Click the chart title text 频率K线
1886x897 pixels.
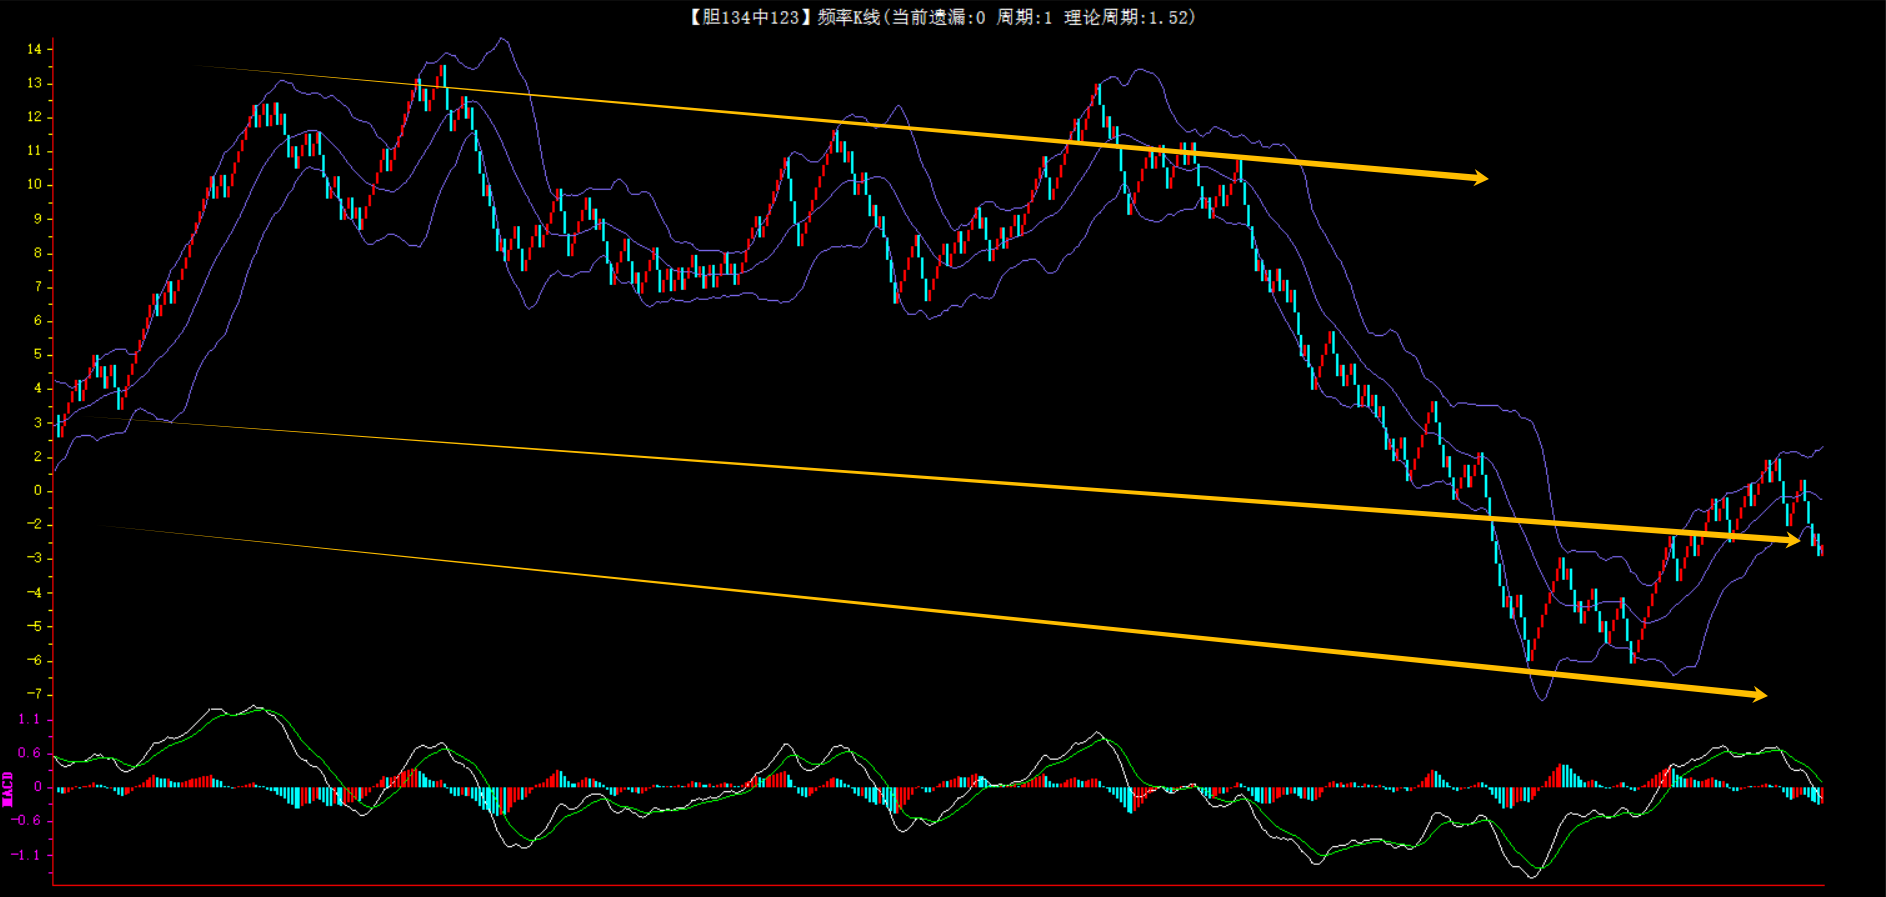[848, 17]
